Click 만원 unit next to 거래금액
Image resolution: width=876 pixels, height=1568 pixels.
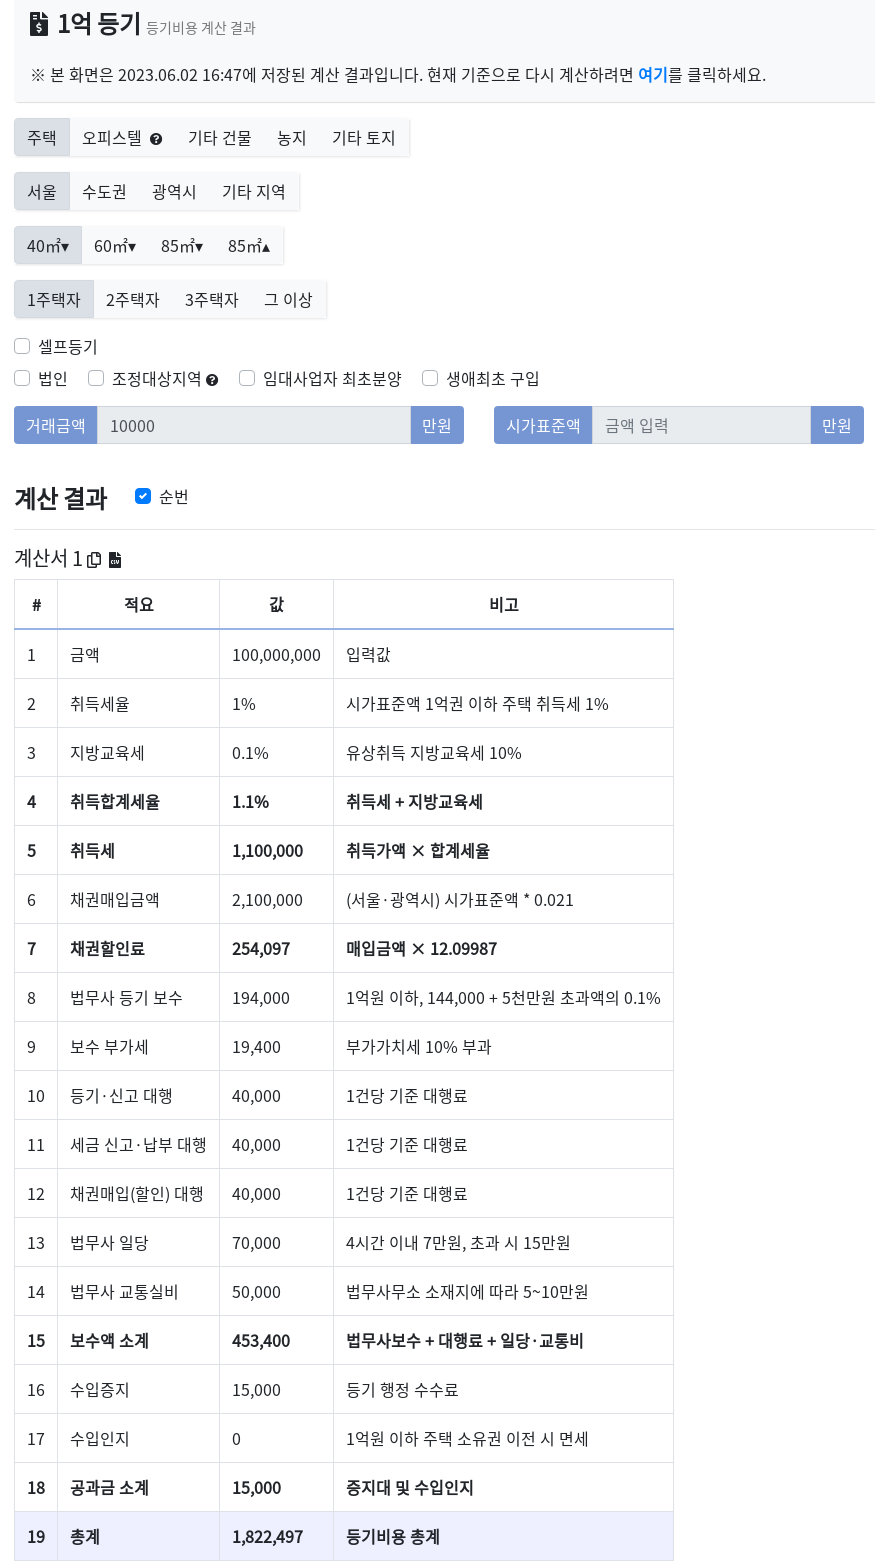pyautogui.click(x=437, y=425)
